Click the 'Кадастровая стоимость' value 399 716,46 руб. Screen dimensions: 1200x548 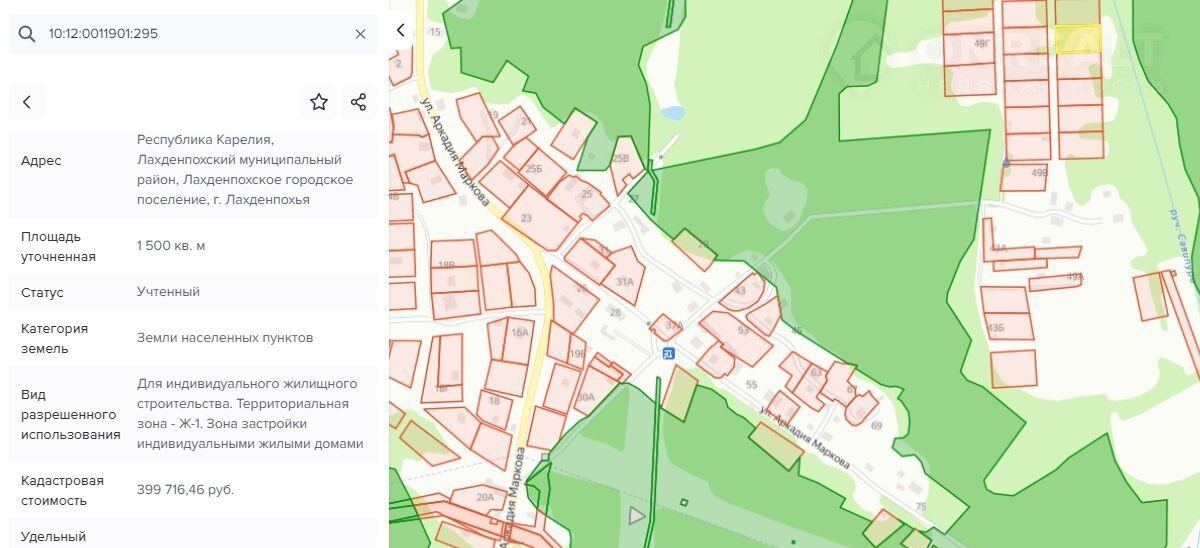click(186, 490)
